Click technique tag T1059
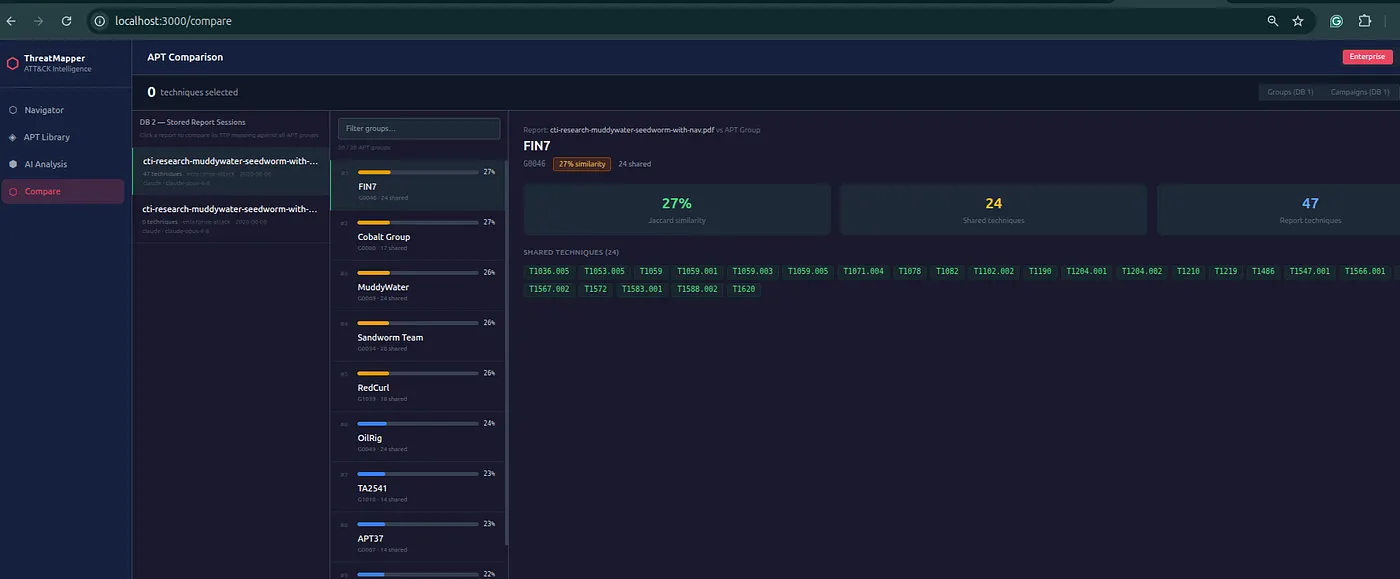Image resolution: width=1400 pixels, height=579 pixels. click(651, 271)
